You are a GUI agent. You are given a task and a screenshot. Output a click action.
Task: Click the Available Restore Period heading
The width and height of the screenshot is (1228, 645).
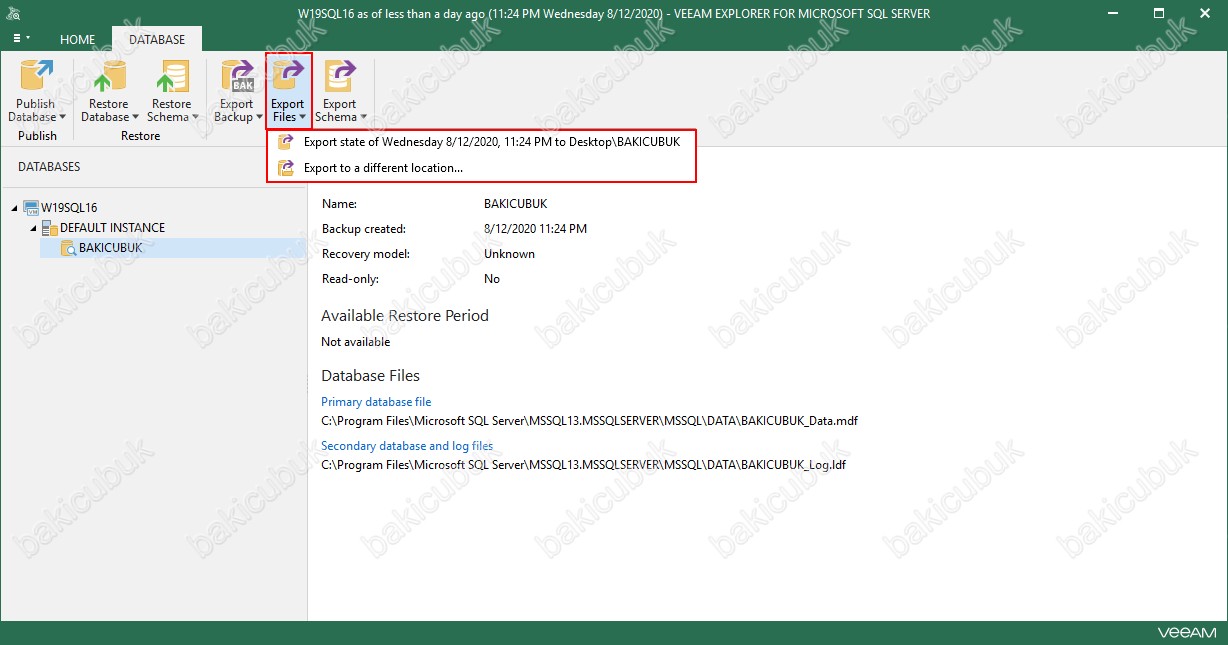coord(405,316)
